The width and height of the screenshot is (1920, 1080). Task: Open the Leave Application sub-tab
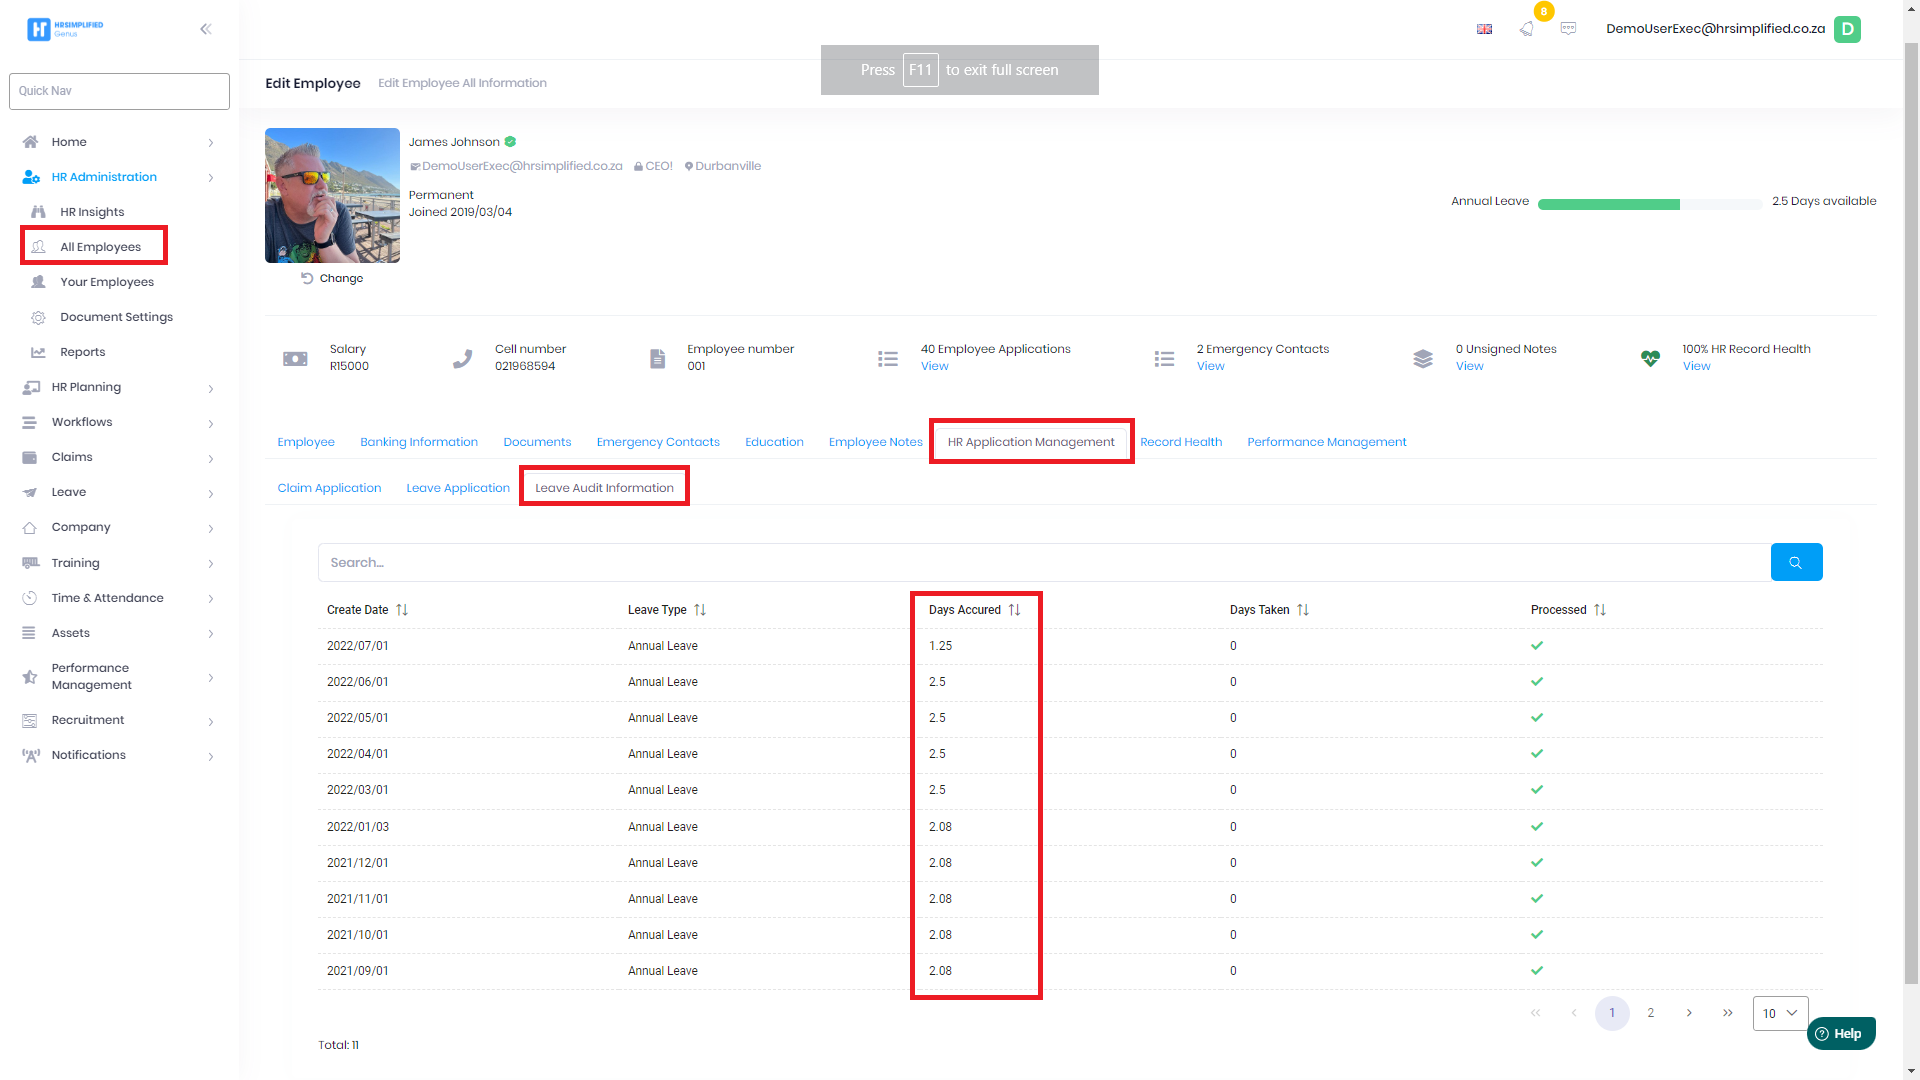458,488
